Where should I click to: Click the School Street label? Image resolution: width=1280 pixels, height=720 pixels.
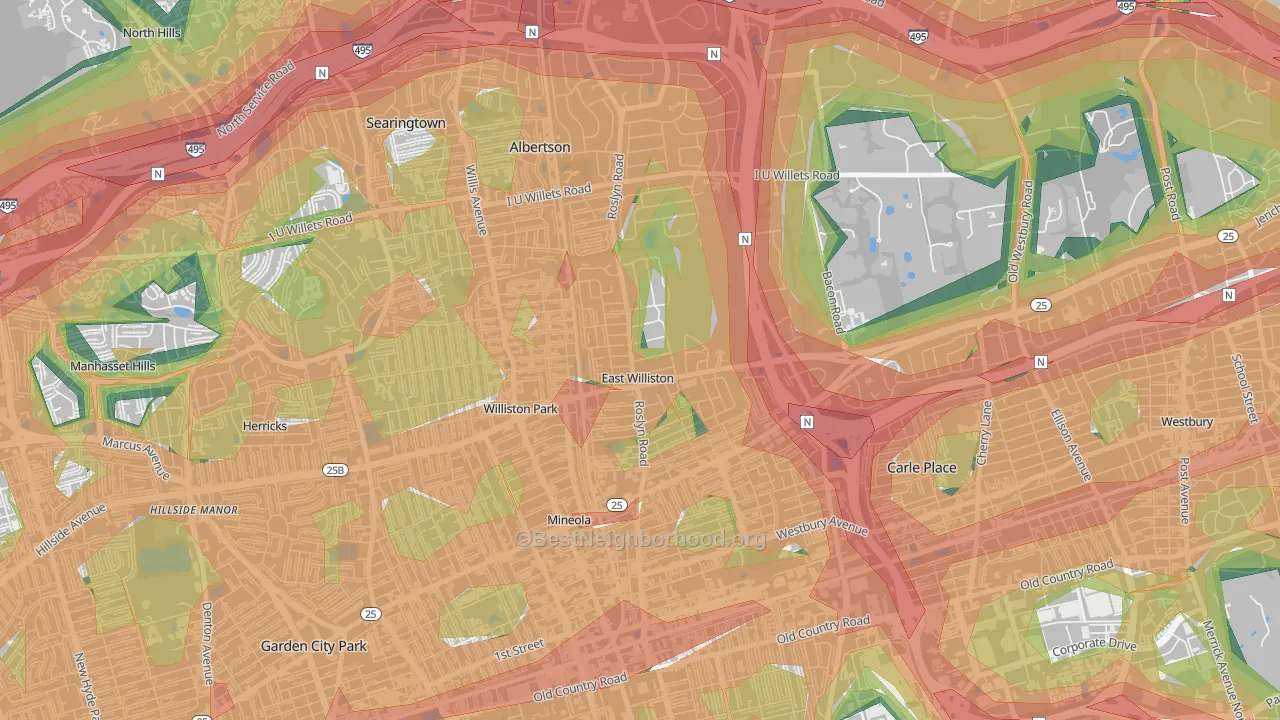tap(1244, 388)
